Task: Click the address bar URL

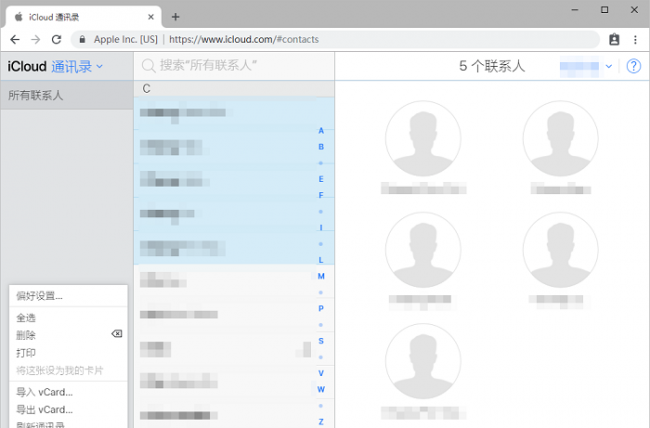Action: click(x=244, y=39)
